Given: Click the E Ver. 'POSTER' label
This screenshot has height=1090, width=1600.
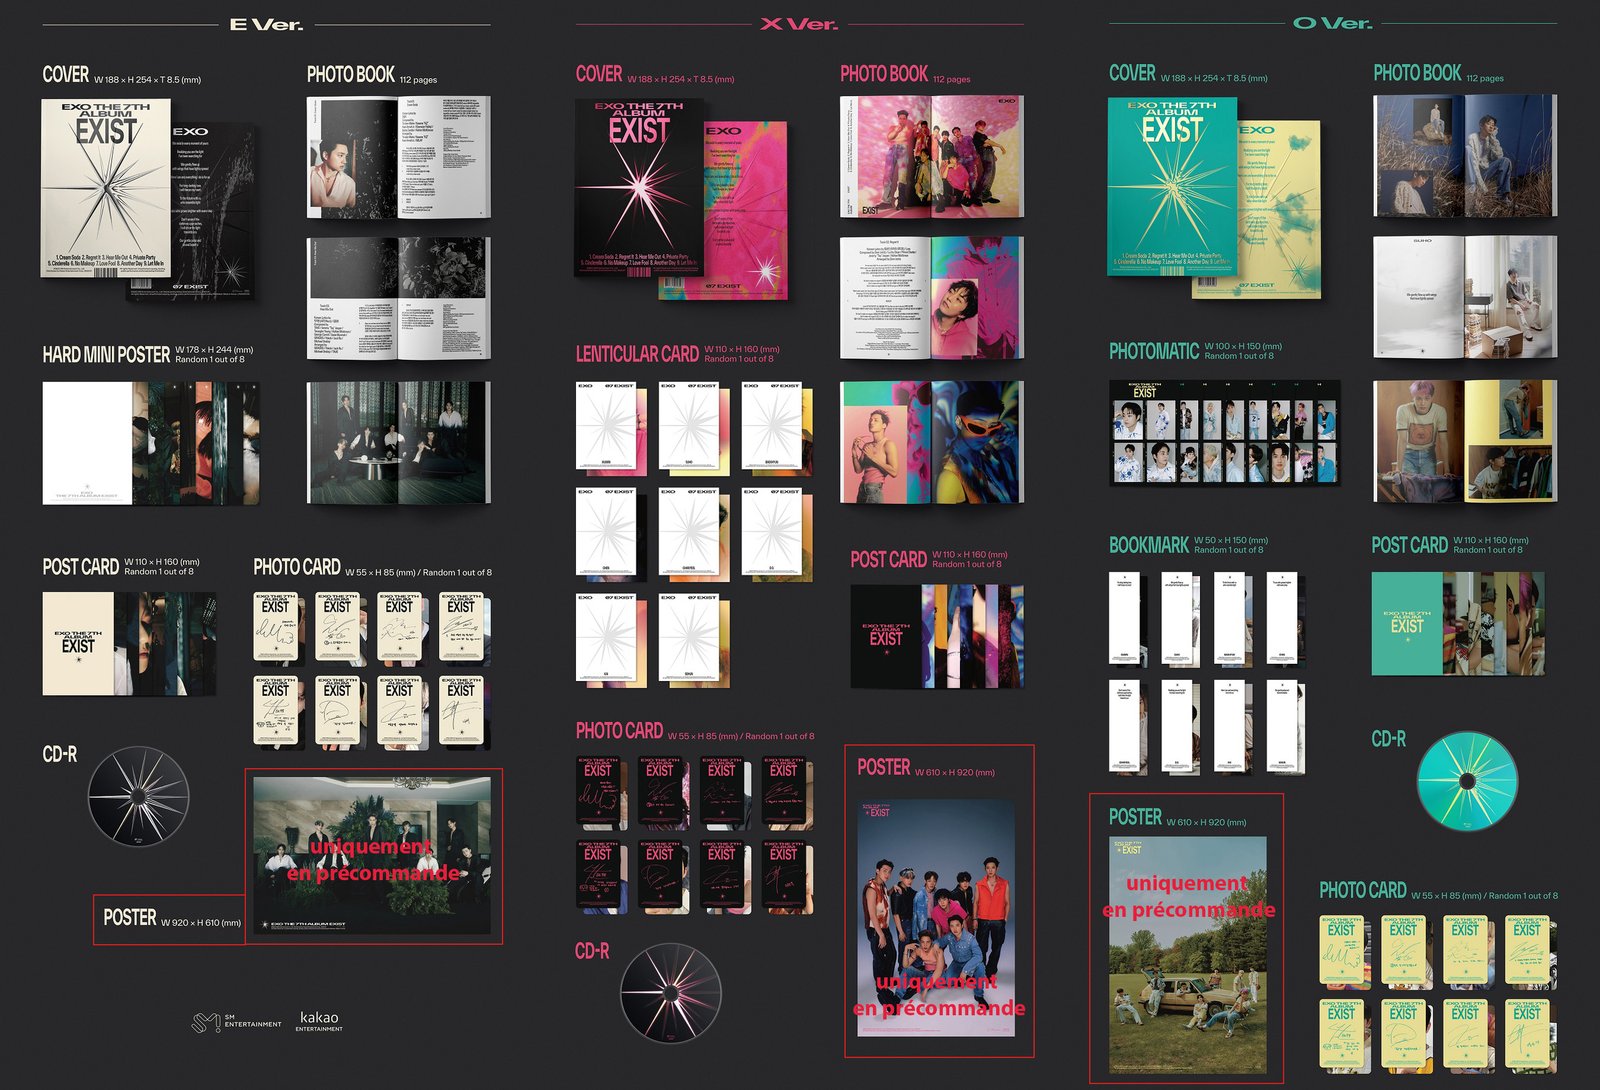Looking at the screenshot, I should (x=130, y=917).
